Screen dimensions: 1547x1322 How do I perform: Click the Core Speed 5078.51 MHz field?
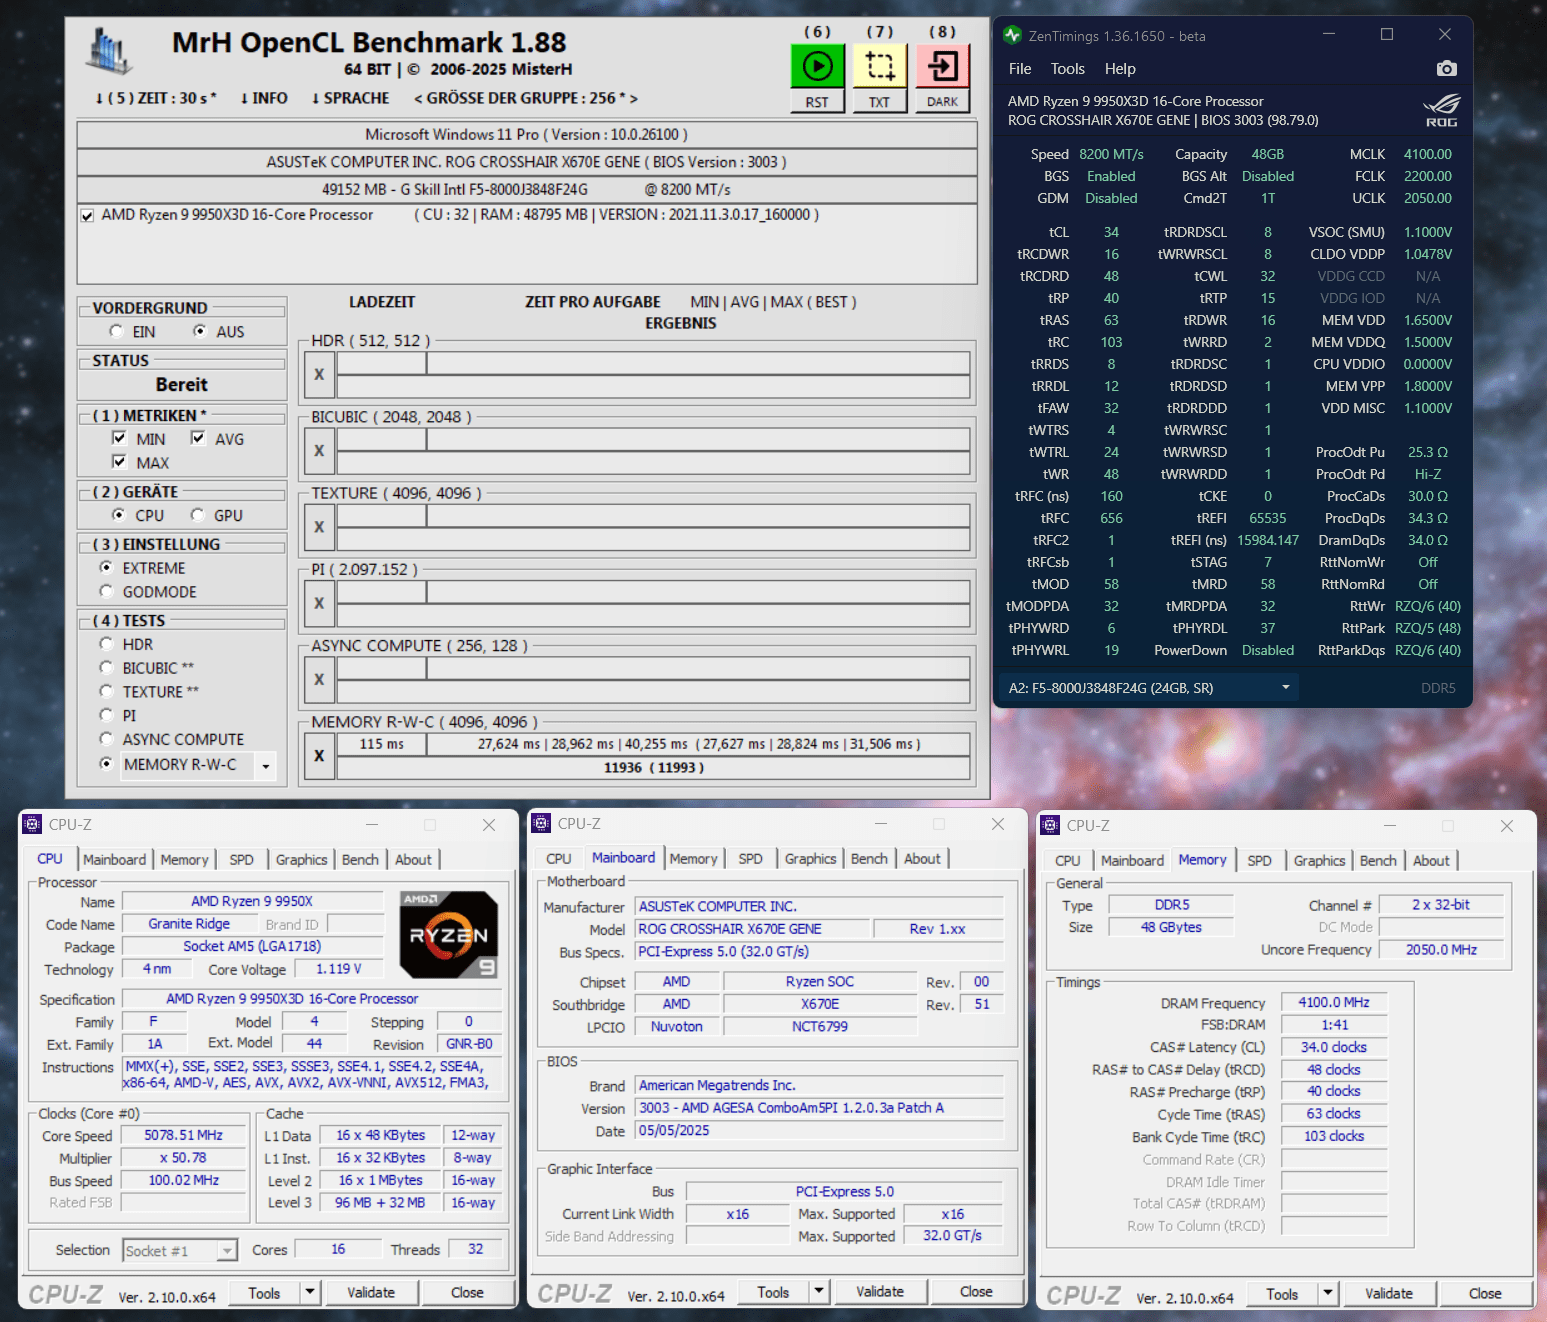[183, 1135]
